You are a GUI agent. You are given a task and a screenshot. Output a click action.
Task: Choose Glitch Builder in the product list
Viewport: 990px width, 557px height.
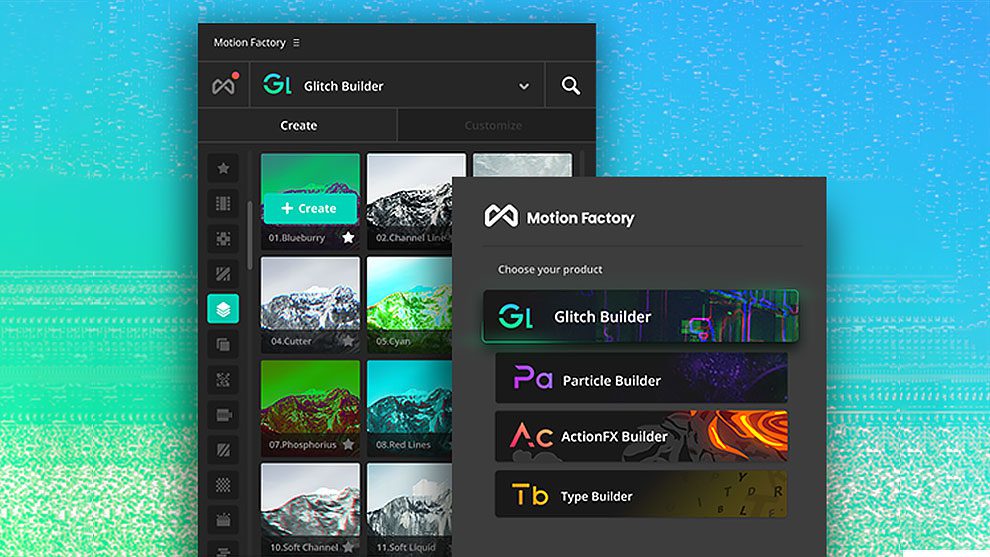(x=641, y=316)
